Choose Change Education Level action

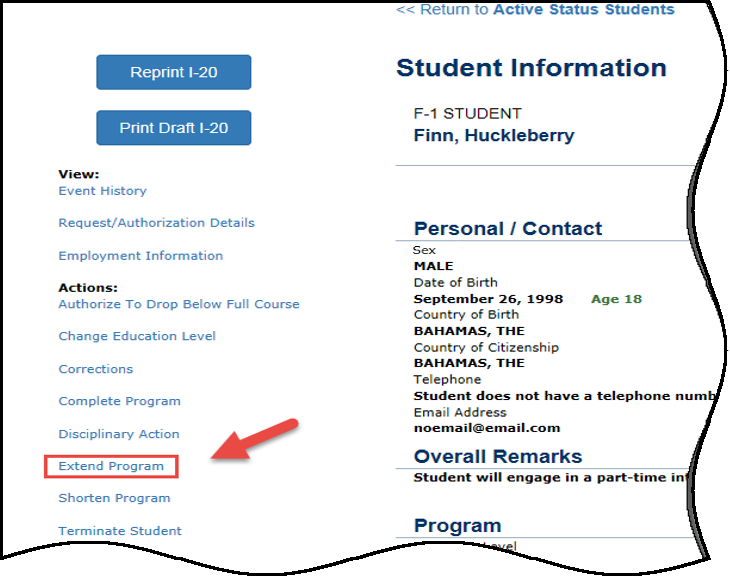(137, 336)
